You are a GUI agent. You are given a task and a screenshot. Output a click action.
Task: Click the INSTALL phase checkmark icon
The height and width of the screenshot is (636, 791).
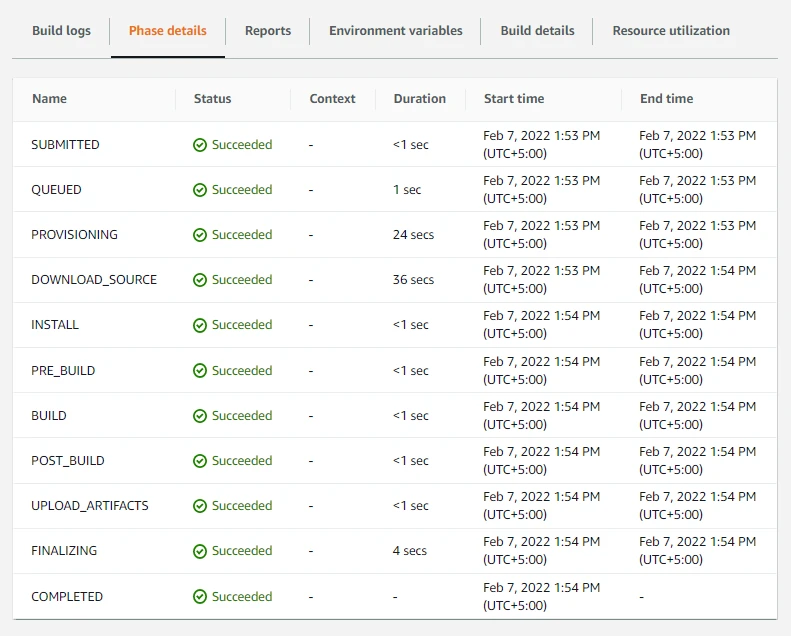click(200, 325)
